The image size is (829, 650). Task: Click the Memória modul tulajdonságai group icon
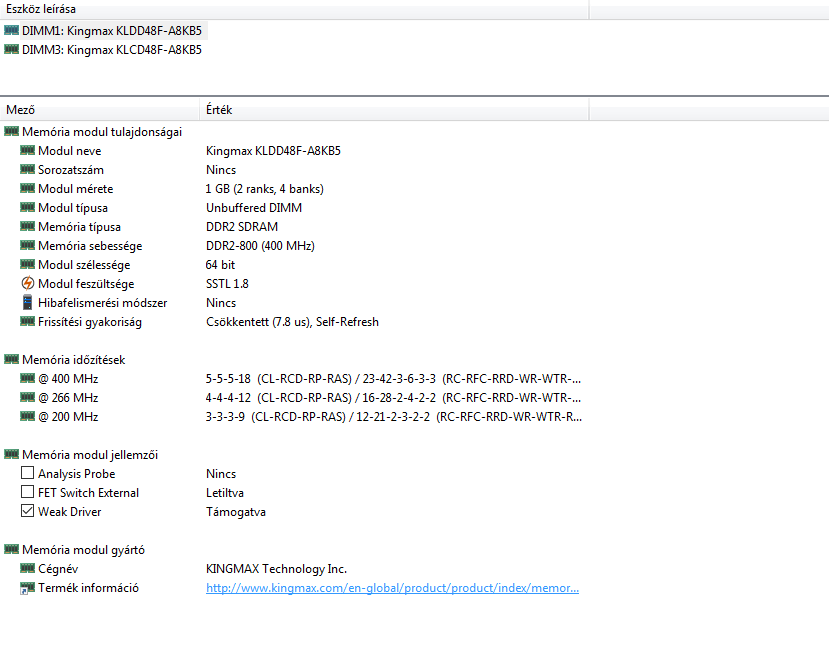(11, 131)
